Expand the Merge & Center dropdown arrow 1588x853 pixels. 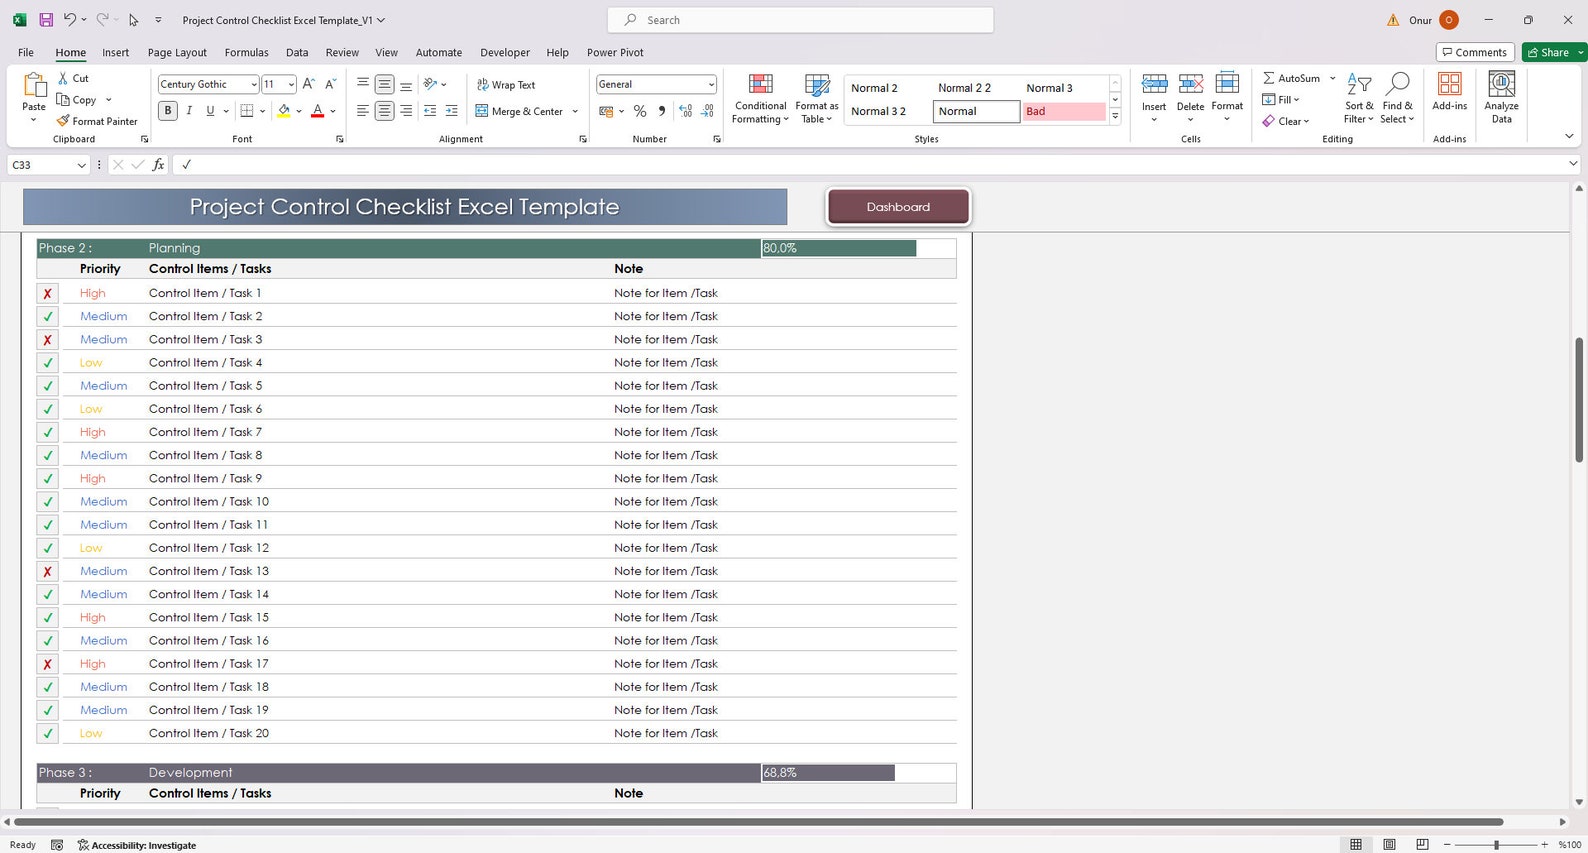[575, 111]
